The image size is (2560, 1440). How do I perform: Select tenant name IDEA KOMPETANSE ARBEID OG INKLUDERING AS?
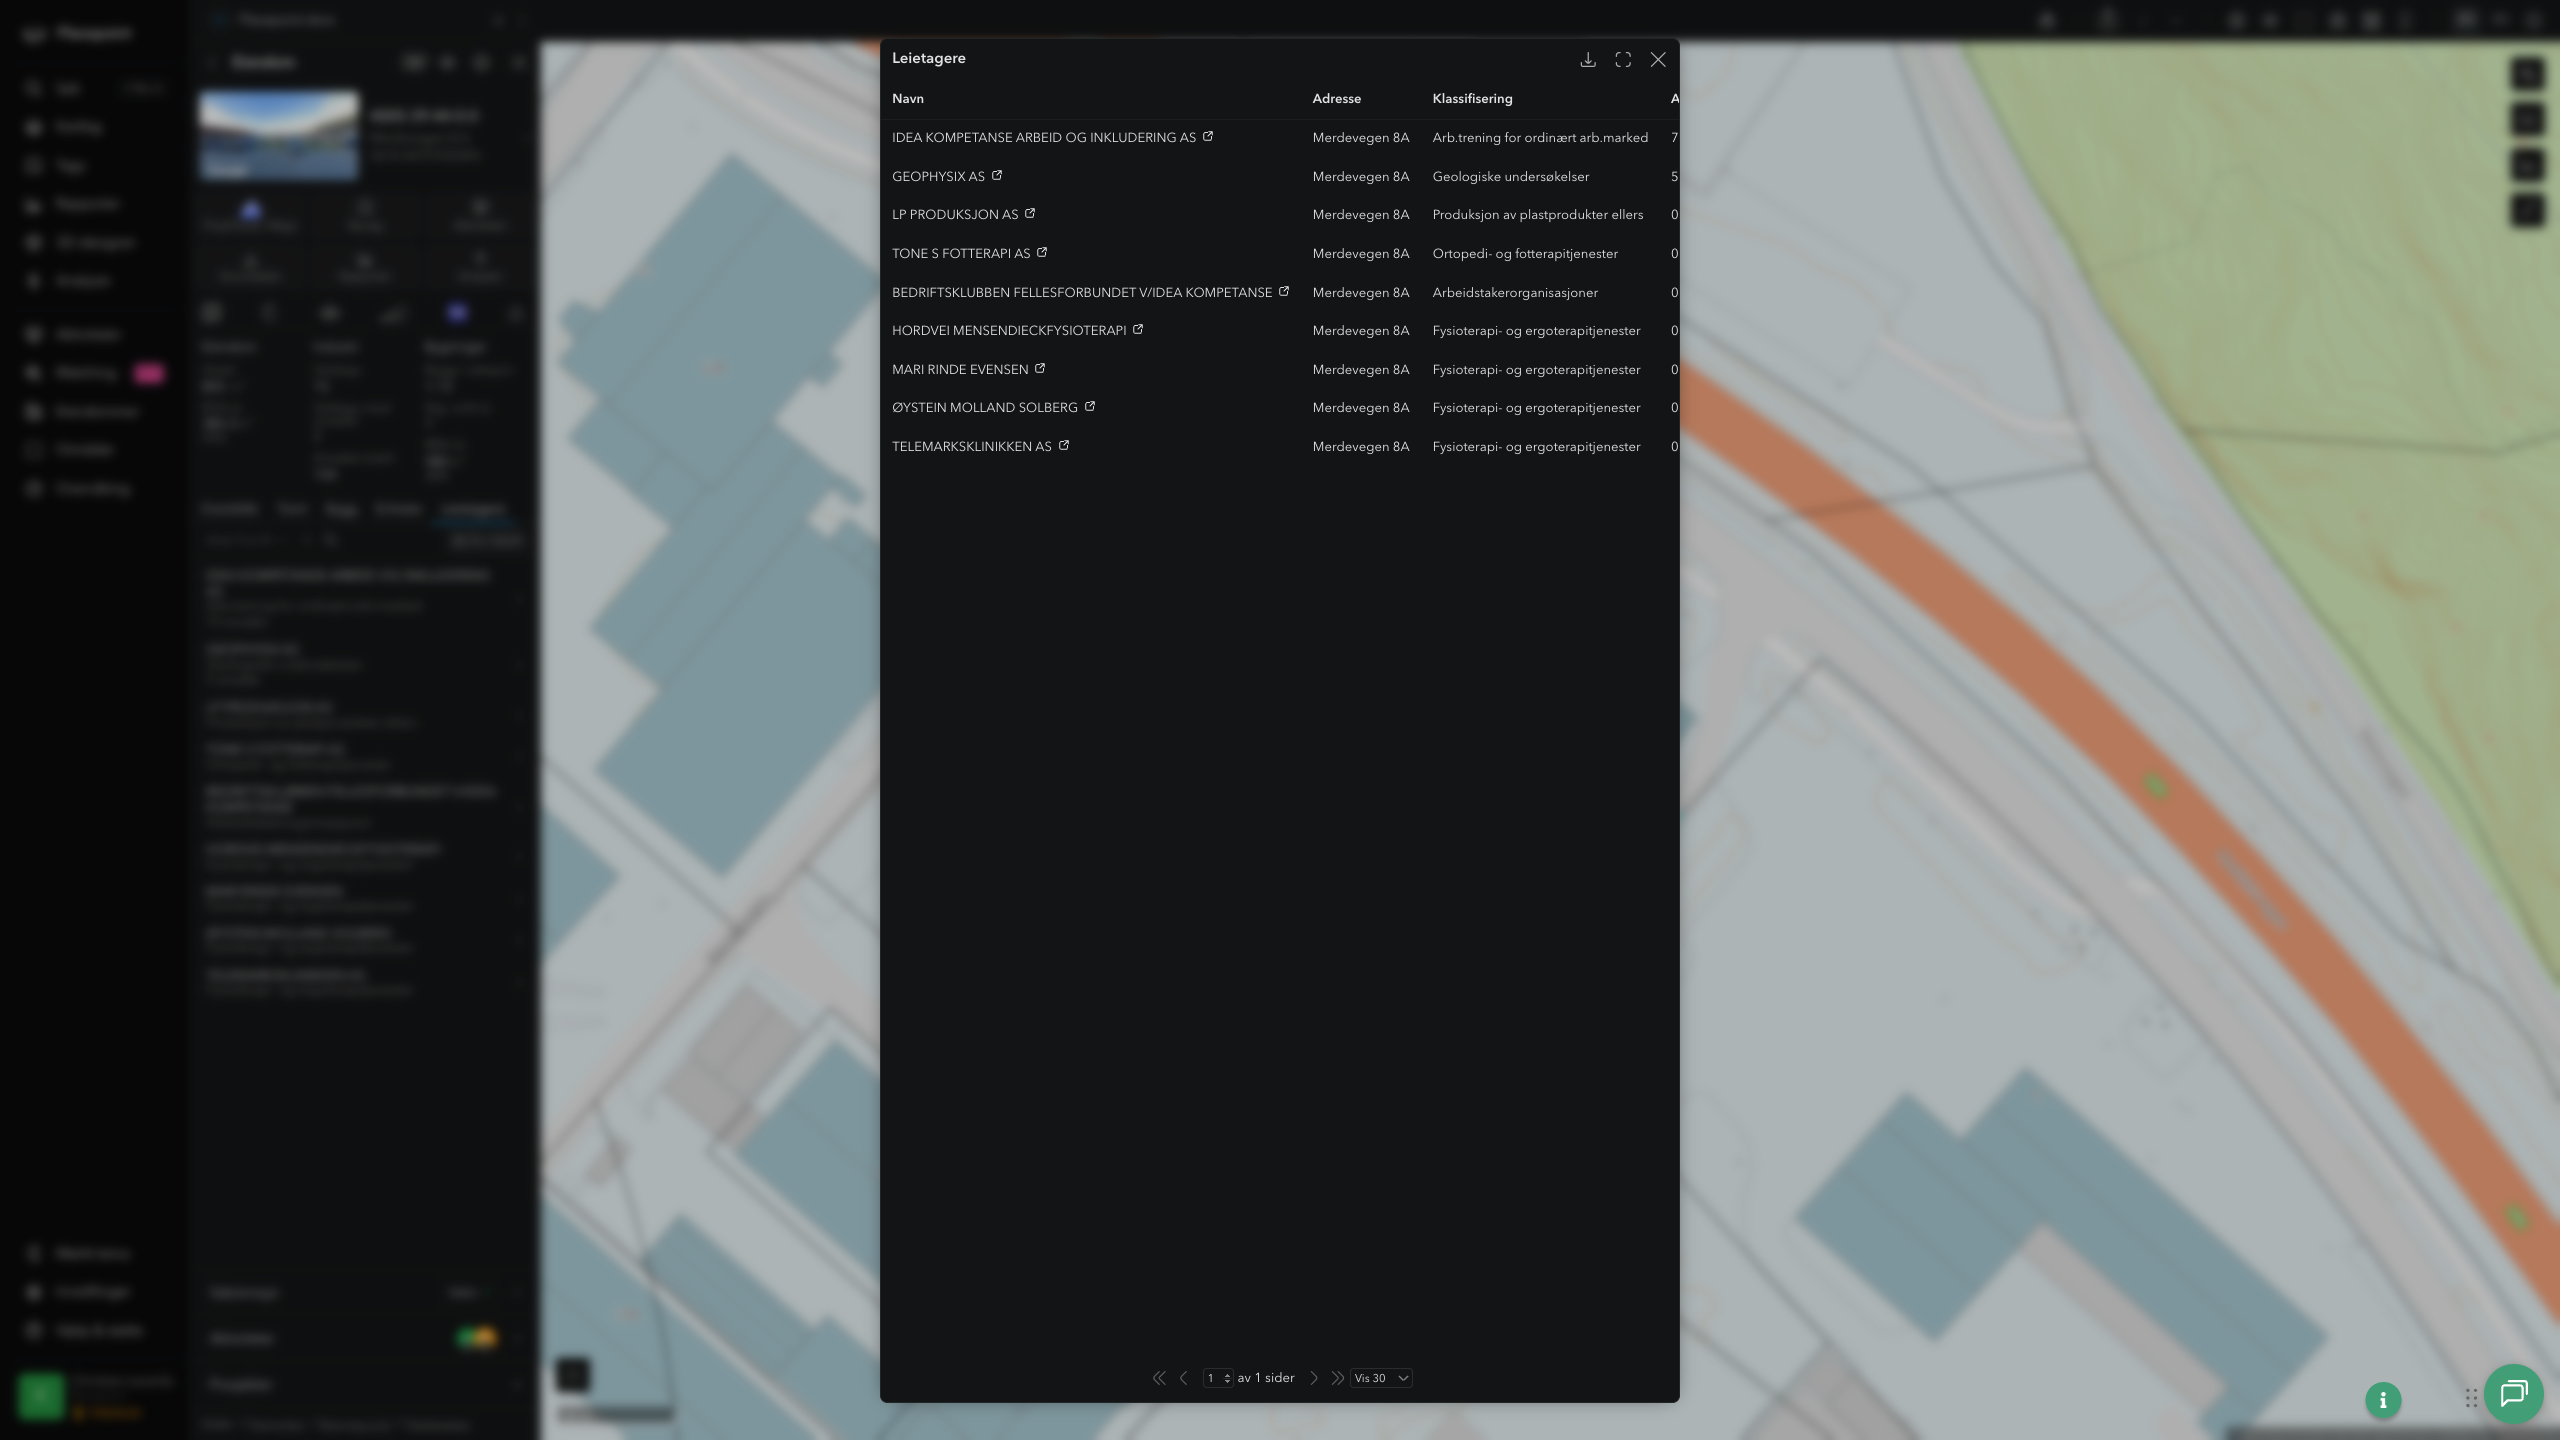[x=1044, y=138]
